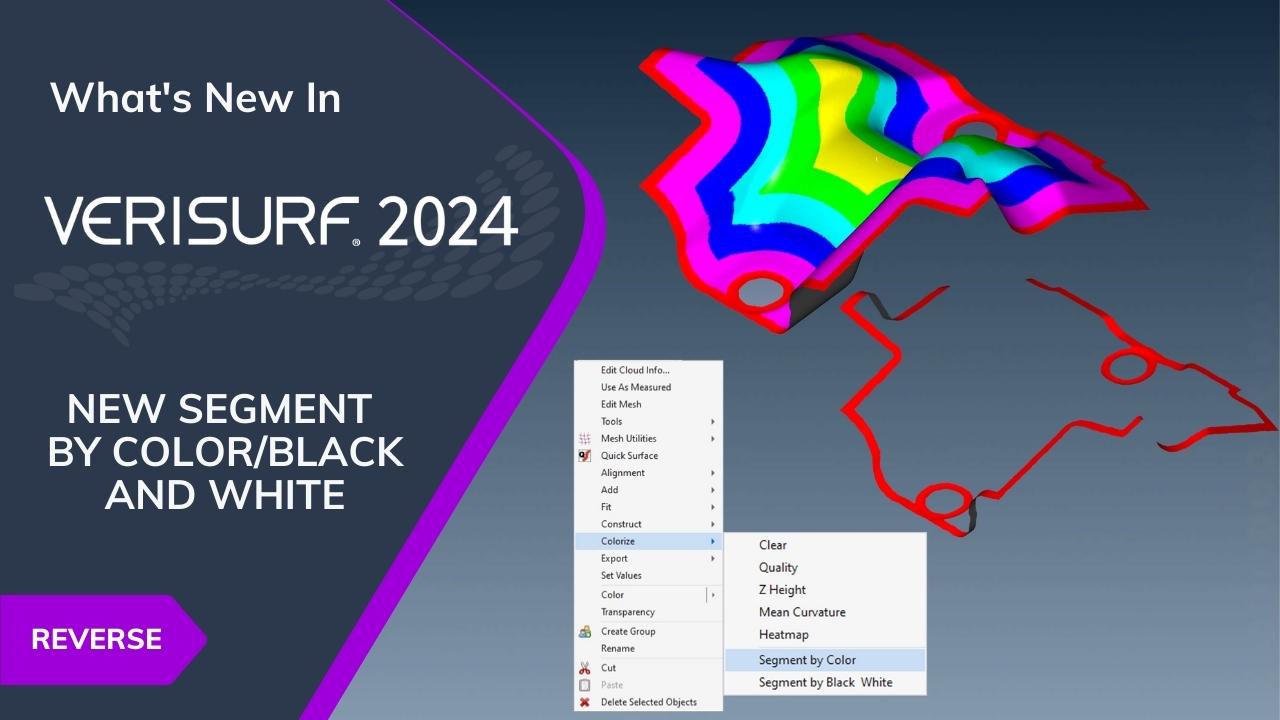Image resolution: width=1280 pixels, height=720 pixels.
Task: Click the Create Group icon
Action: pyautogui.click(x=585, y=631)
